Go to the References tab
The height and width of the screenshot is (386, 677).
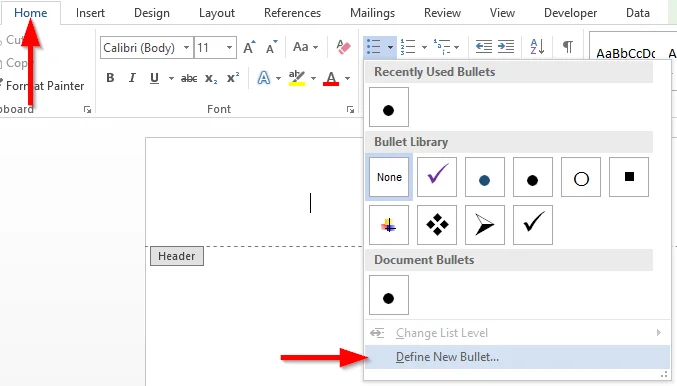(292, 13)
